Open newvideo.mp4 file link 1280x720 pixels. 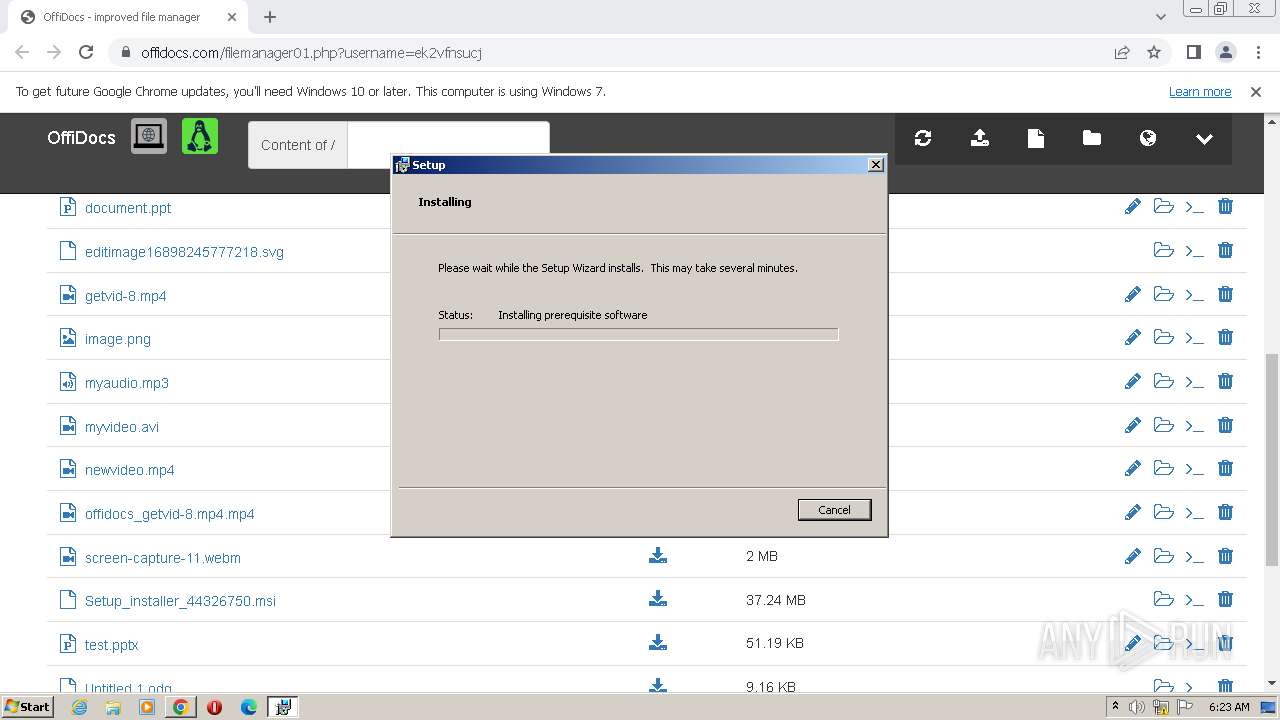click(130, 470)
